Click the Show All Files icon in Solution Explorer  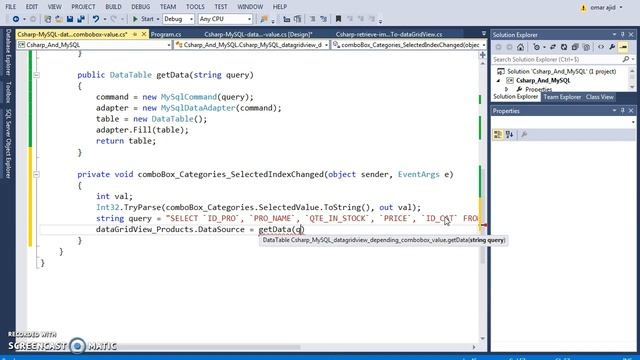click(x=586, y=47)
